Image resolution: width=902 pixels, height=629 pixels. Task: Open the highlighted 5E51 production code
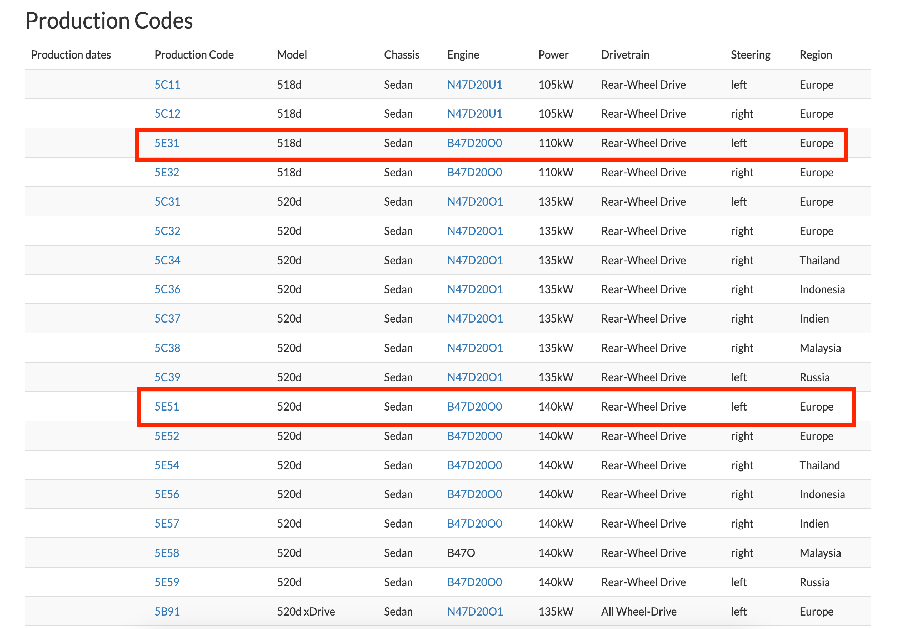pos(167,407)
